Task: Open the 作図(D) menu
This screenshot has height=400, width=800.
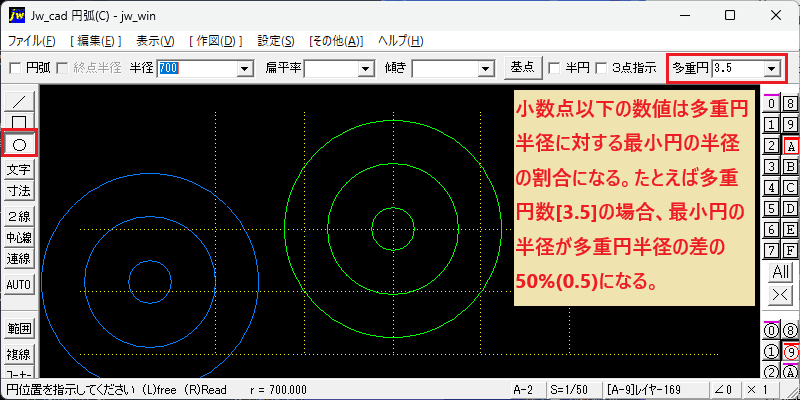Action: tap(216, 41)
